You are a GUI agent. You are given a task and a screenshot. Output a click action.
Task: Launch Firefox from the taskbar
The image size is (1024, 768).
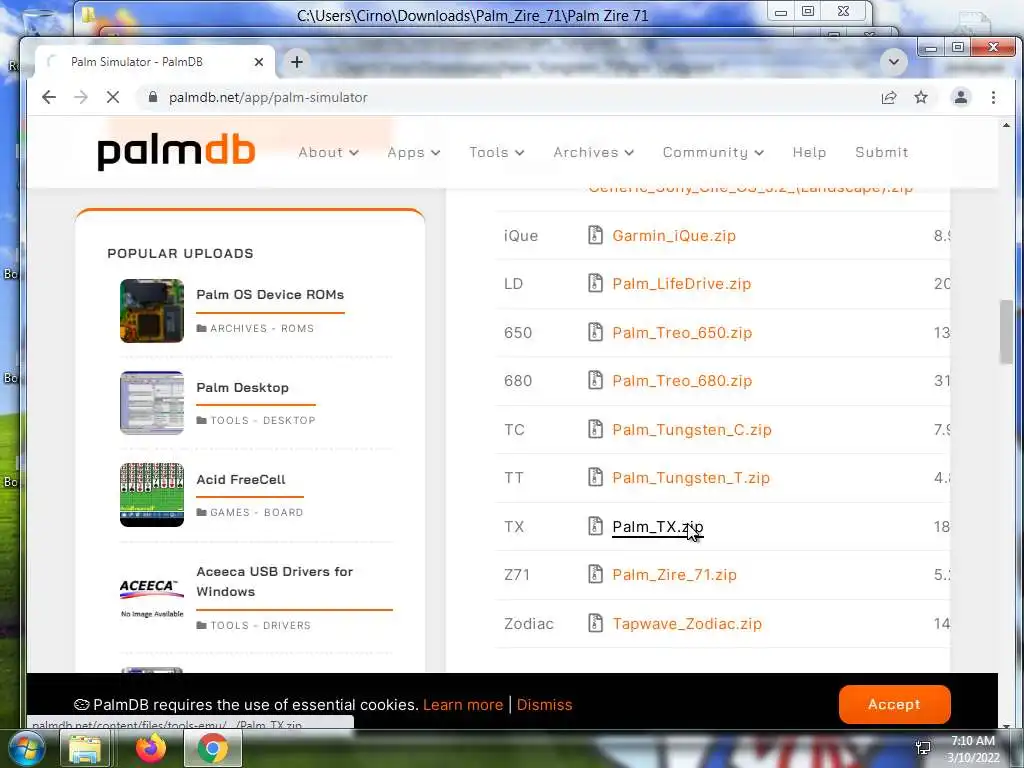point(150,748)
